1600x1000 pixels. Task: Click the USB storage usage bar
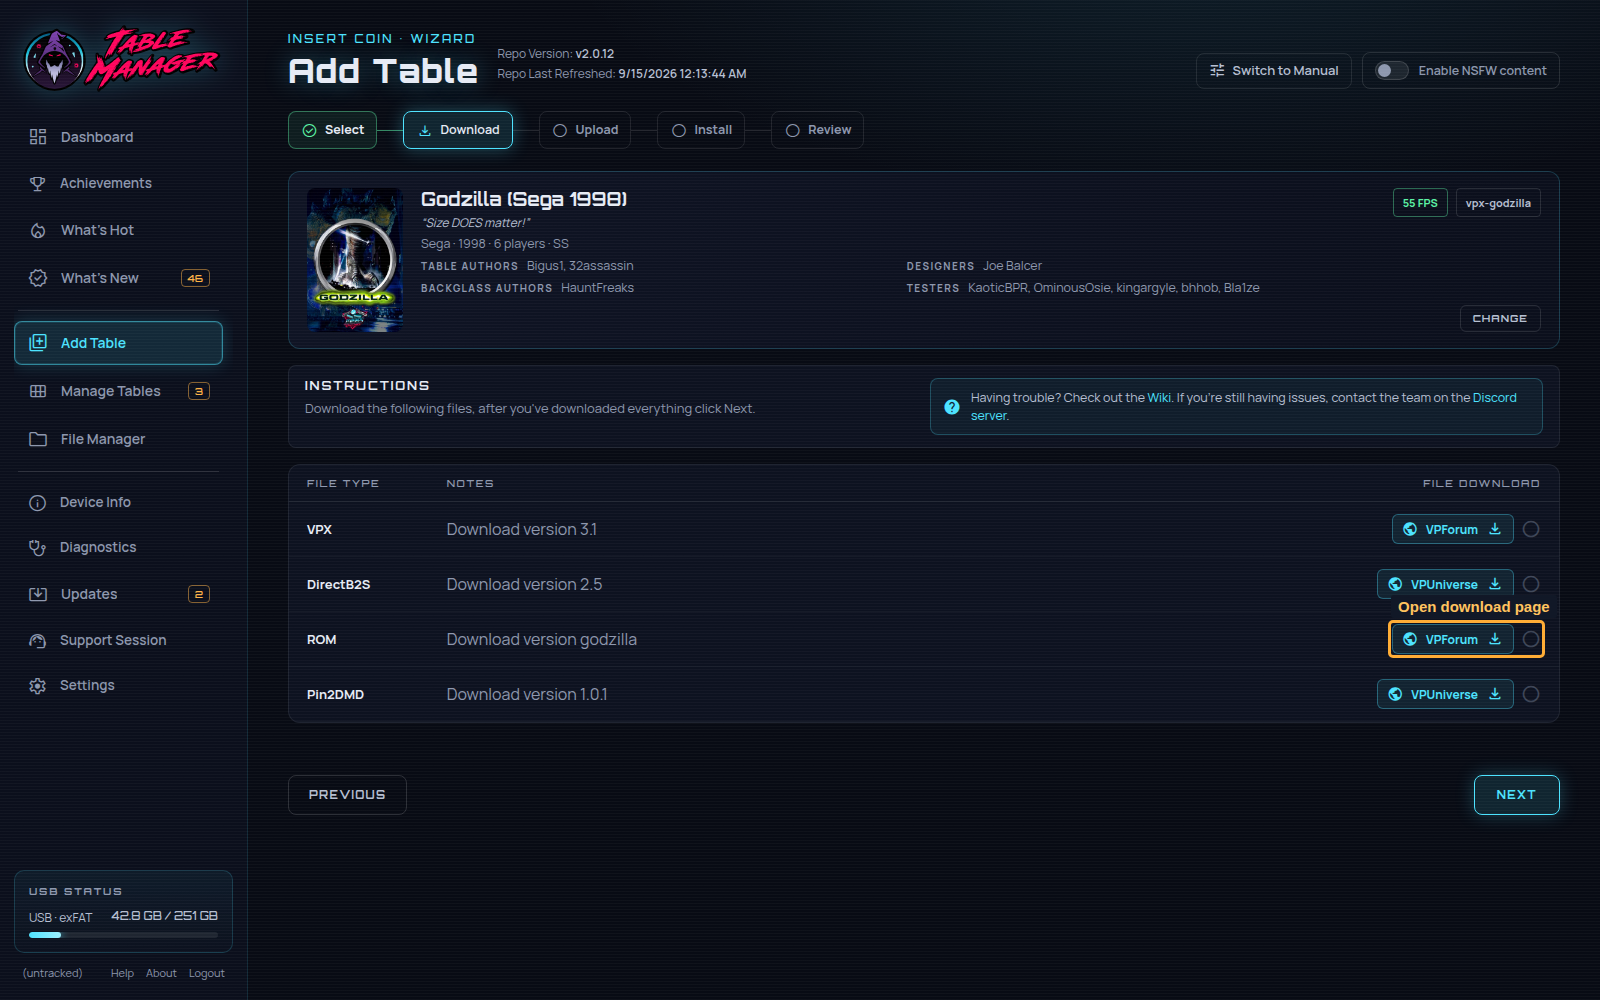pyautogui.click(x=123, y=935)
